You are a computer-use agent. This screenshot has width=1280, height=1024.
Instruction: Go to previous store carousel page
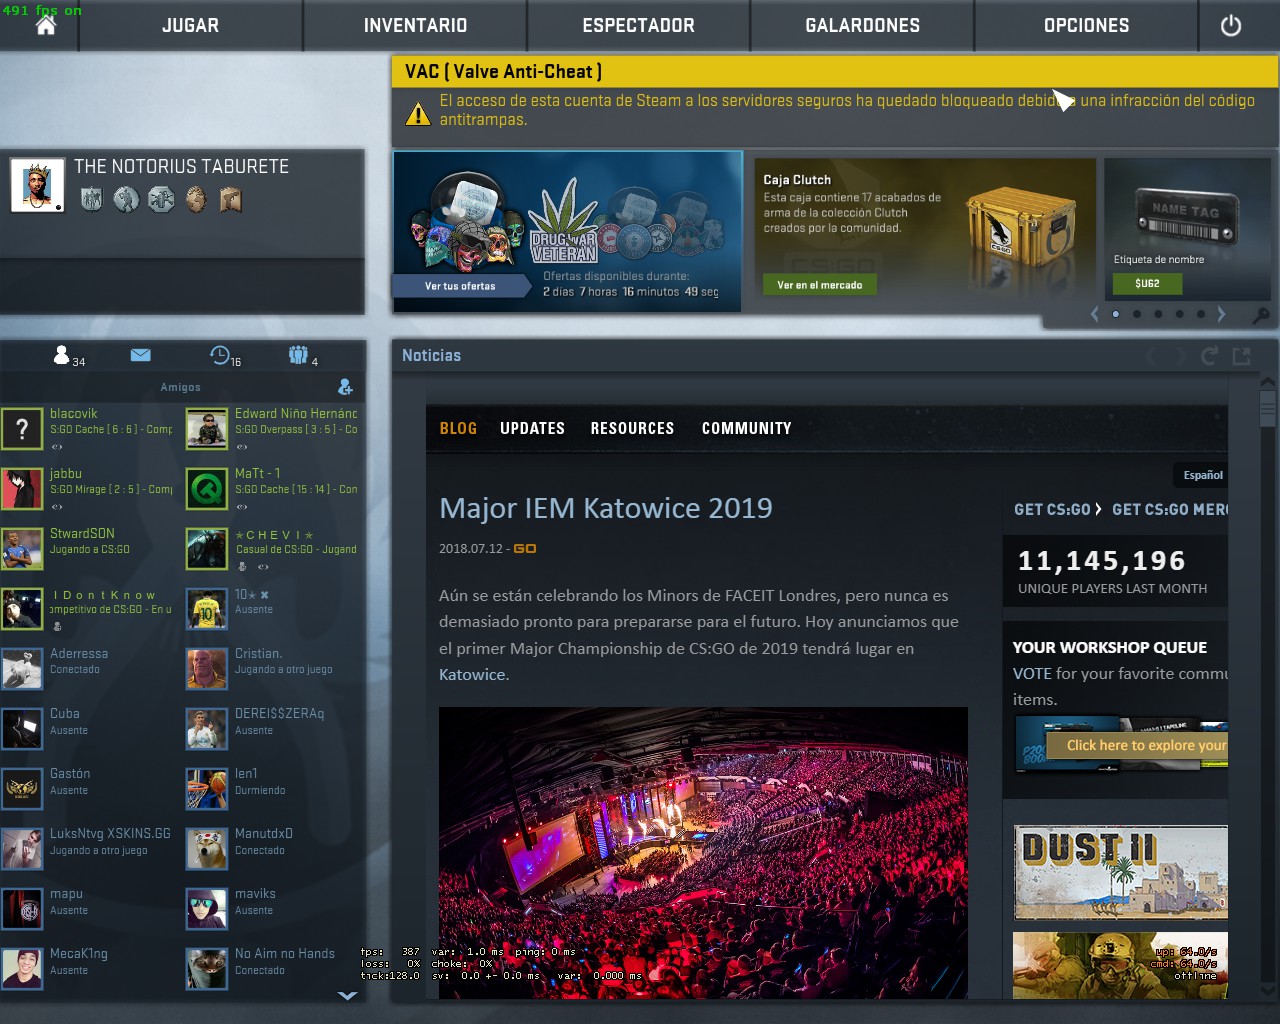point(1094,314)
